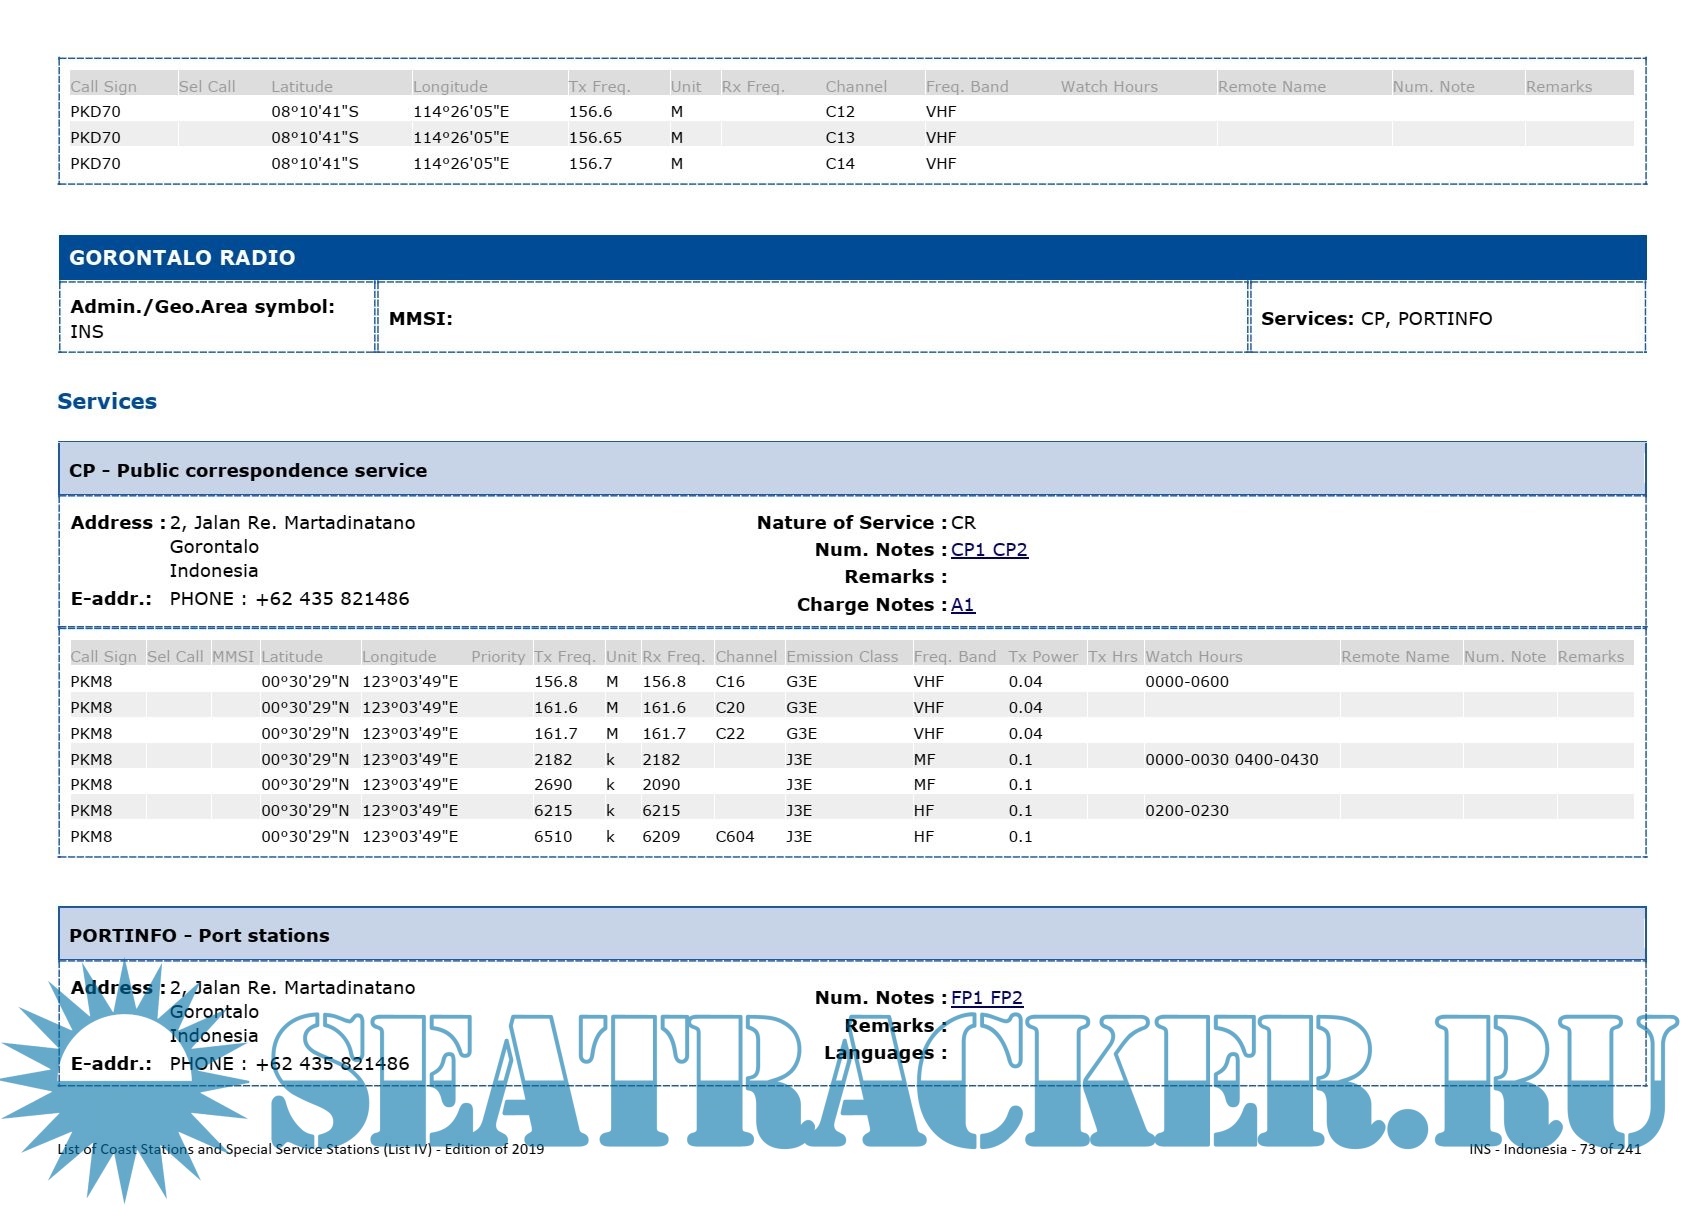This screenshot has width=1706, height=1206.
Task: Select the 0200-0230 watch hours cell
Action: point(1186,811)
